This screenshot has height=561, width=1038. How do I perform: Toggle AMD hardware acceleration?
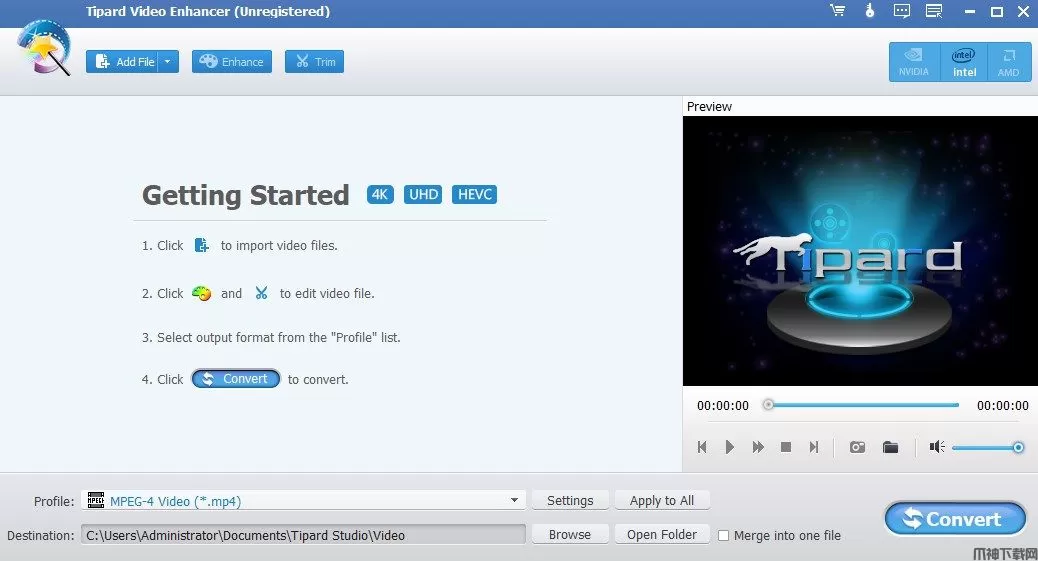(x=1008, y=62)
